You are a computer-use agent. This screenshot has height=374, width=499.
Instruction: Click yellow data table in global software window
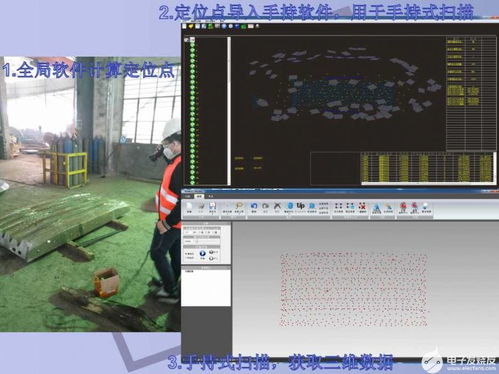click(428, 167)
